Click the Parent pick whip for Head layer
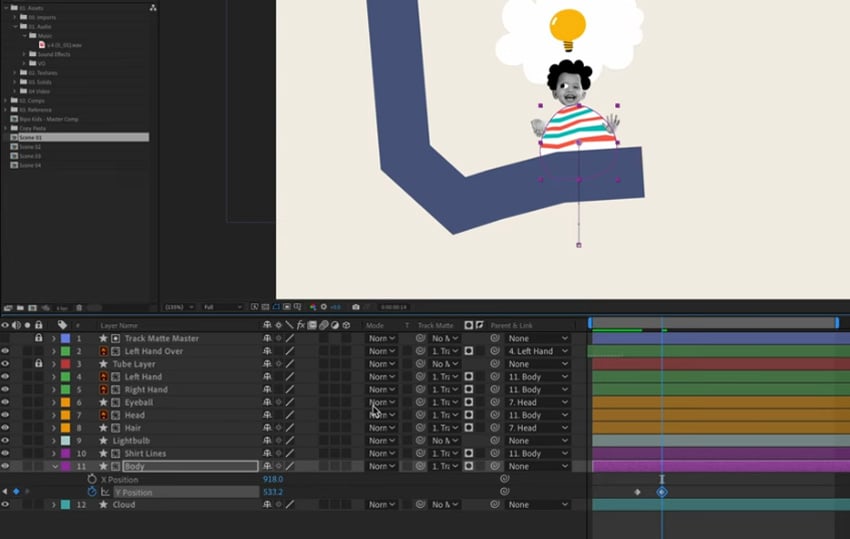Screen dimensions: 850x539 (x=494, y=415)
